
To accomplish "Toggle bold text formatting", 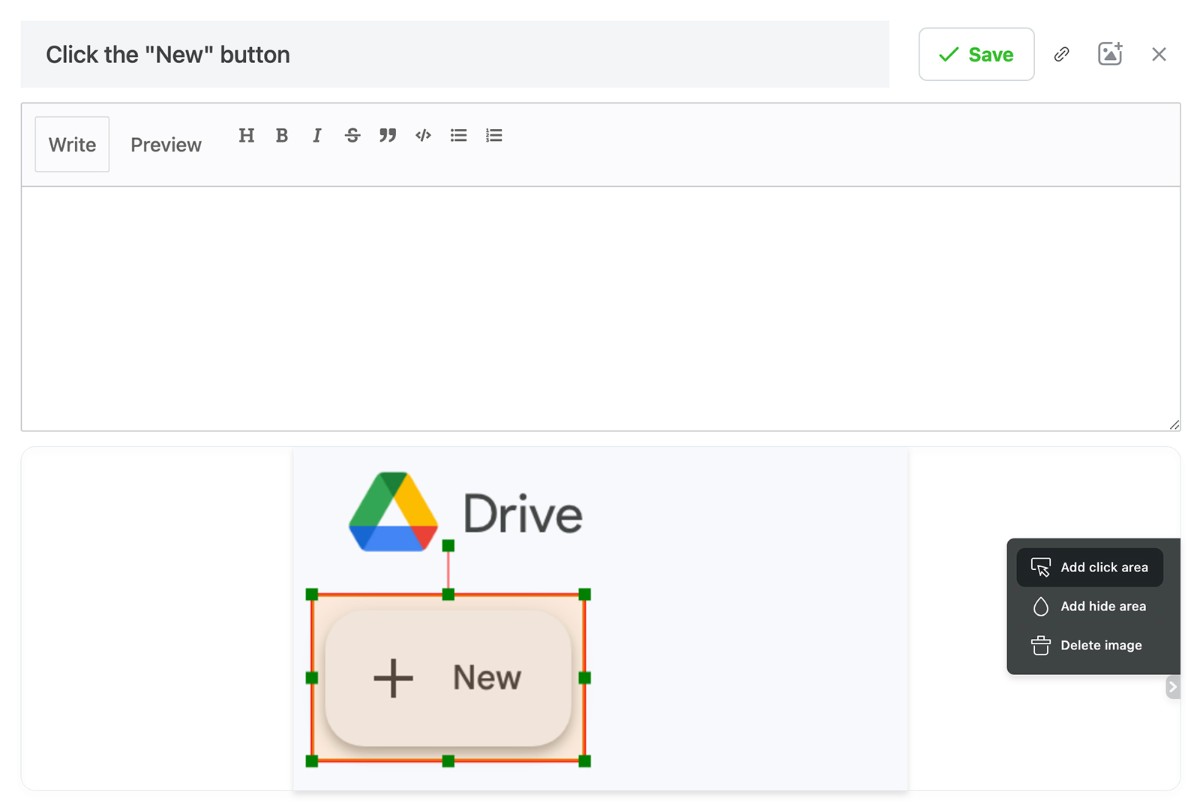I will pos(282,136).
